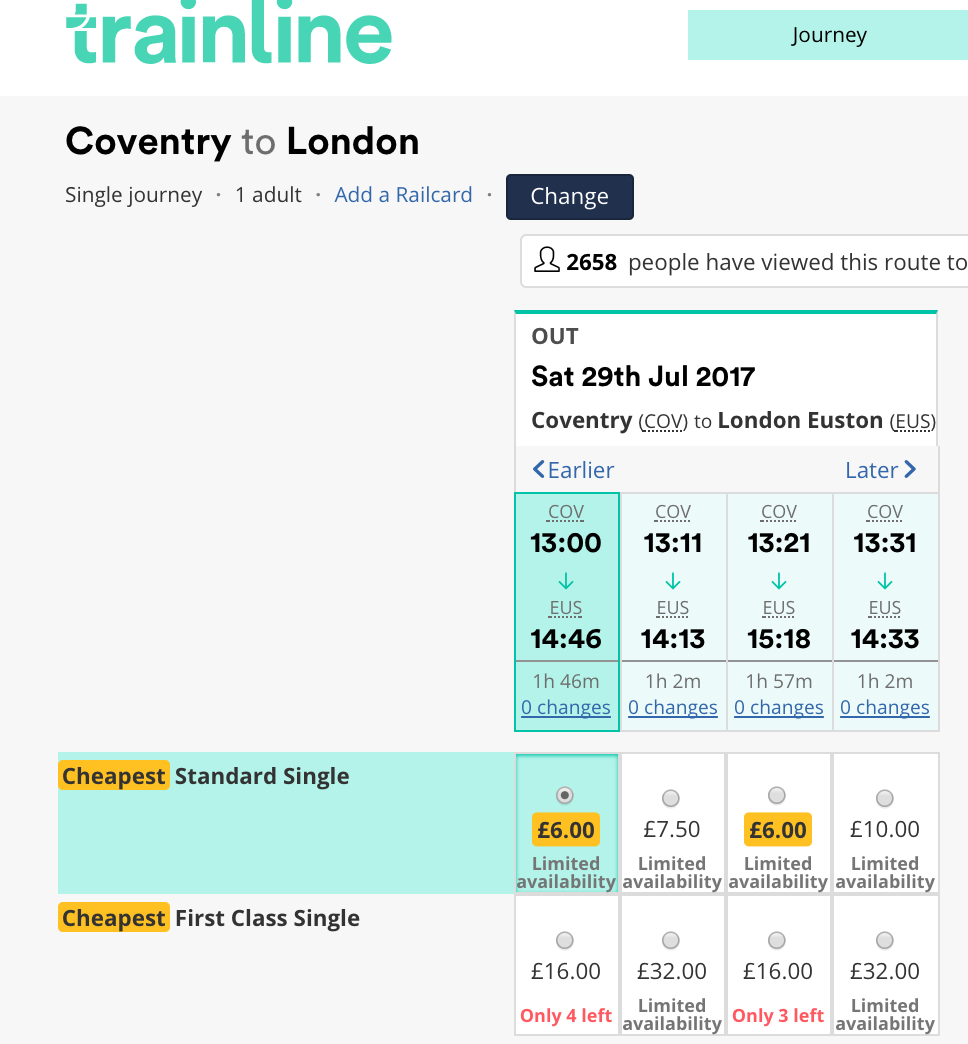Choose the £32.00 First Class fare at 13:31
Viewport: 968px width, 1044px height.
click(885, 940)
